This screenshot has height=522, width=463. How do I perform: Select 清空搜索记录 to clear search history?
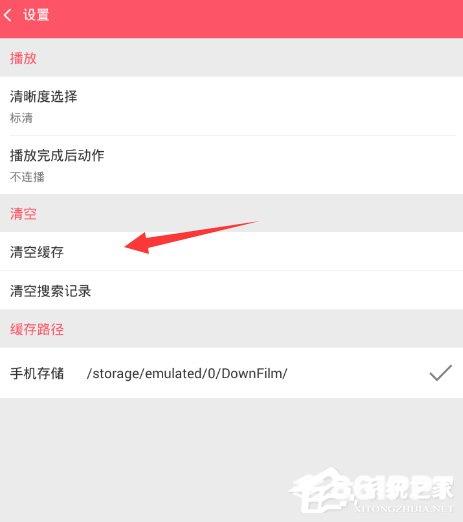[x=231, y=291]
